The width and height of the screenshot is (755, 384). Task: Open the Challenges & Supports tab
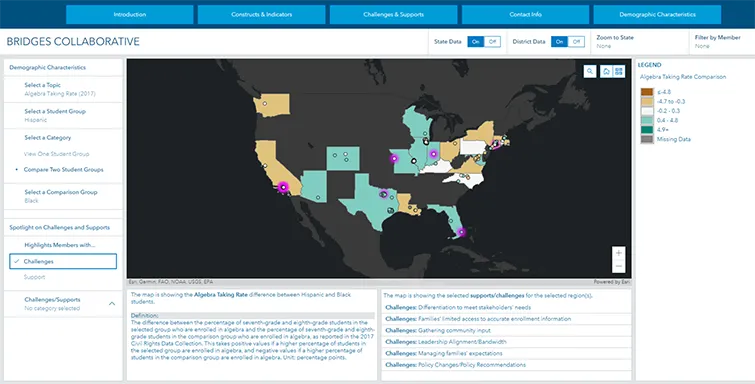[393, 14]
